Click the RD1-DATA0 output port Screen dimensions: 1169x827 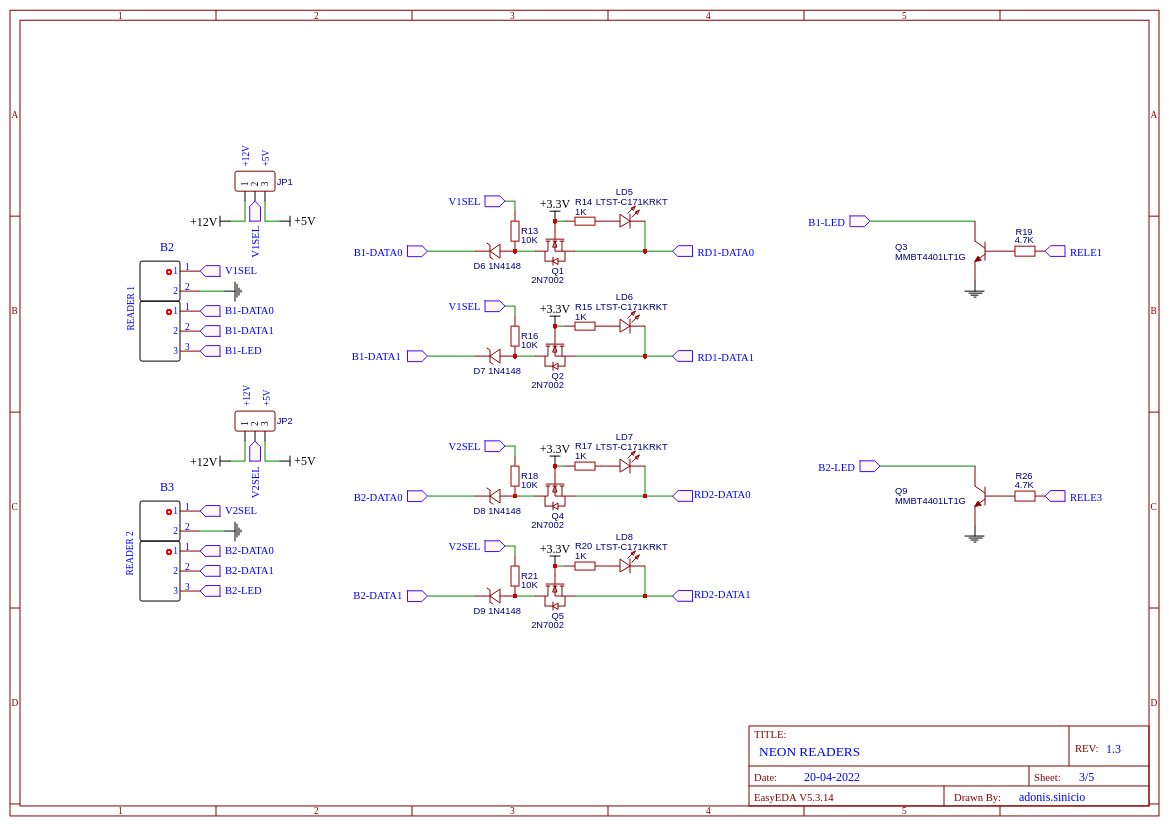pyautogui.click(x=683, y=251)
